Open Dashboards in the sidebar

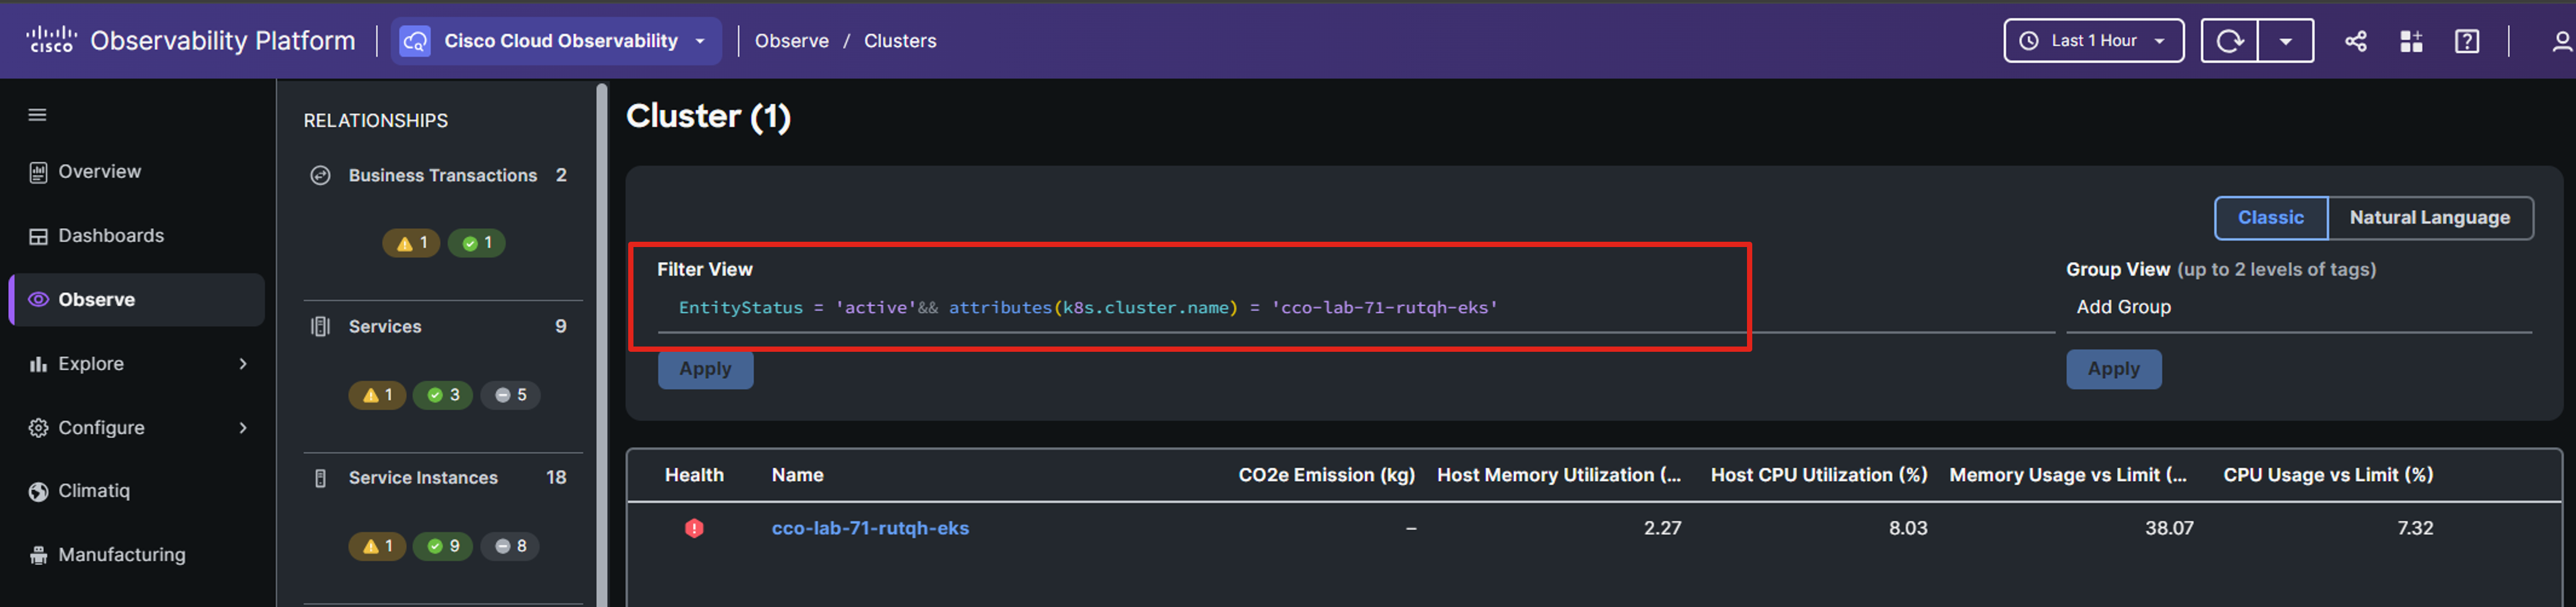(110, 236)
